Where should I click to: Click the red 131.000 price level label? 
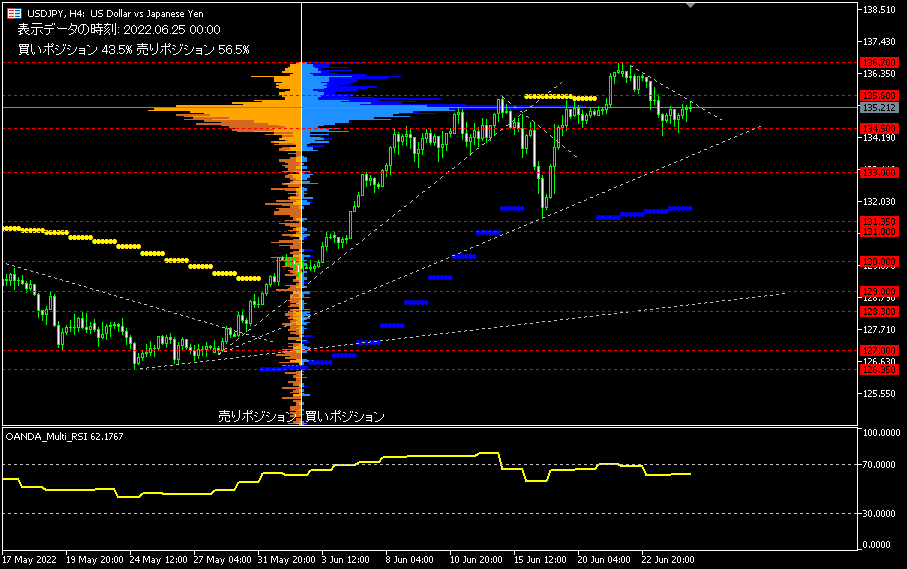879,231
